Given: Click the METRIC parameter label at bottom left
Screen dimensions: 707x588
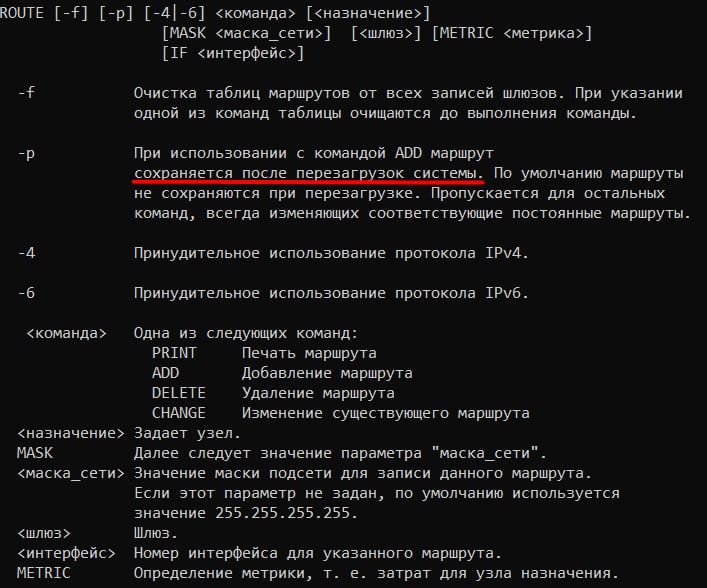Looking at the screenshot, I should tap(44, 573).
